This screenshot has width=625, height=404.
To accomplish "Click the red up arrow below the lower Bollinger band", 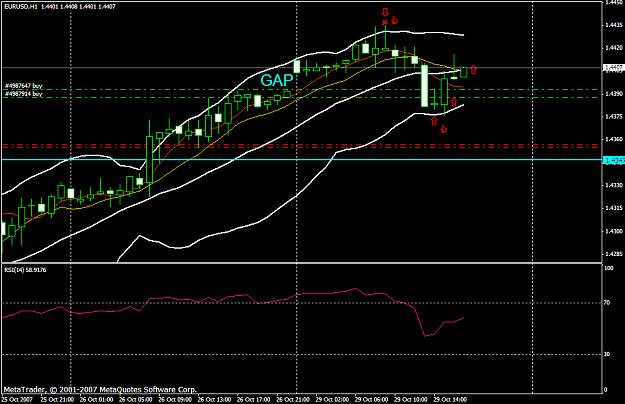I will (434, 121).
